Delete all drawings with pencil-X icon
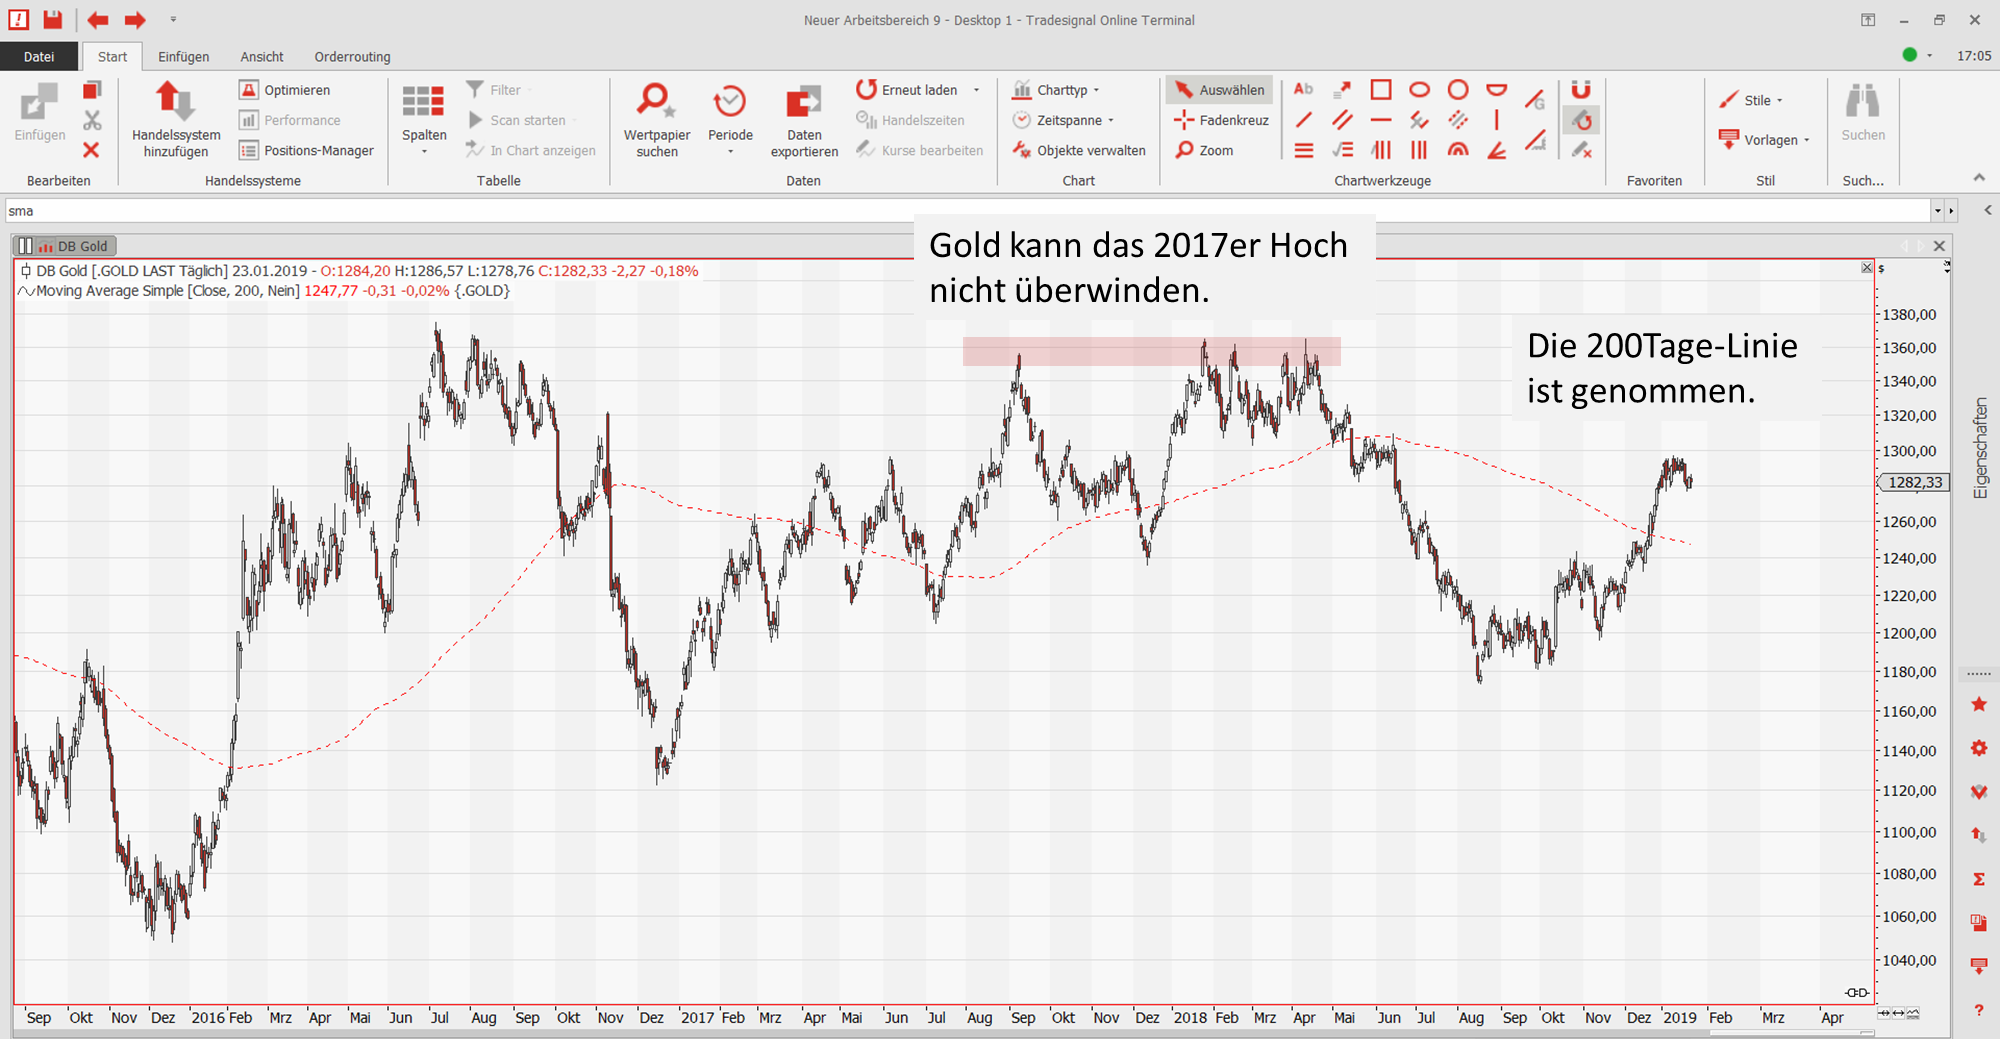This screenshot has width=2000, height=1039. tap(1581, 150)
